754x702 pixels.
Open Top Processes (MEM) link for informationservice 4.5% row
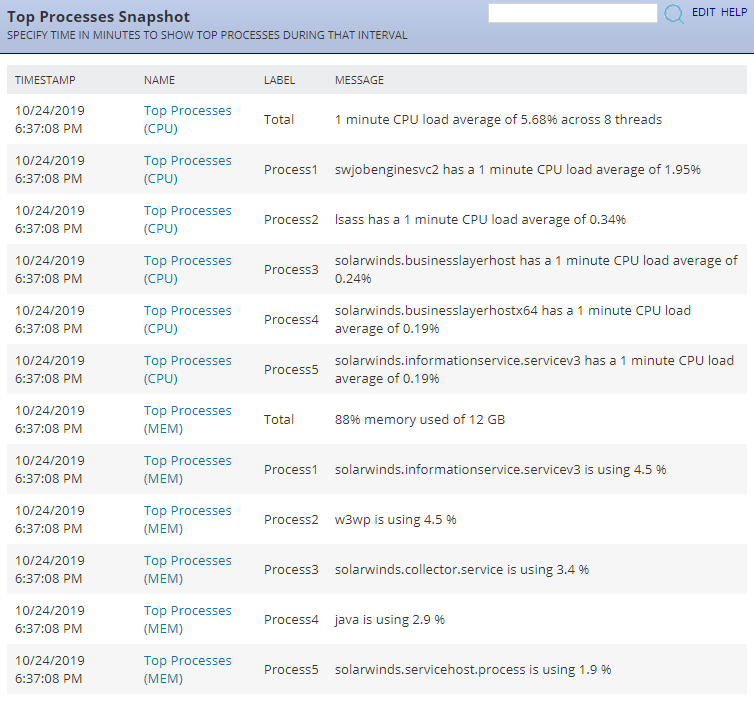188,469
